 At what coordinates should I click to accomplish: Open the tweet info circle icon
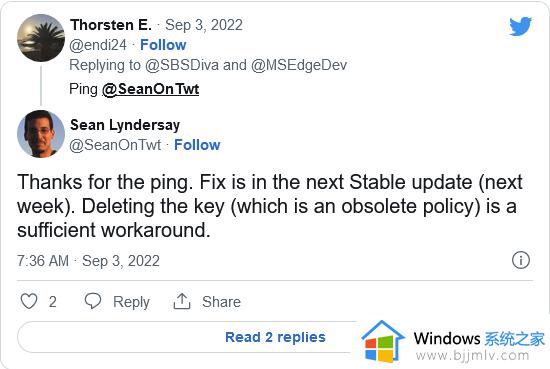point(521,260)
